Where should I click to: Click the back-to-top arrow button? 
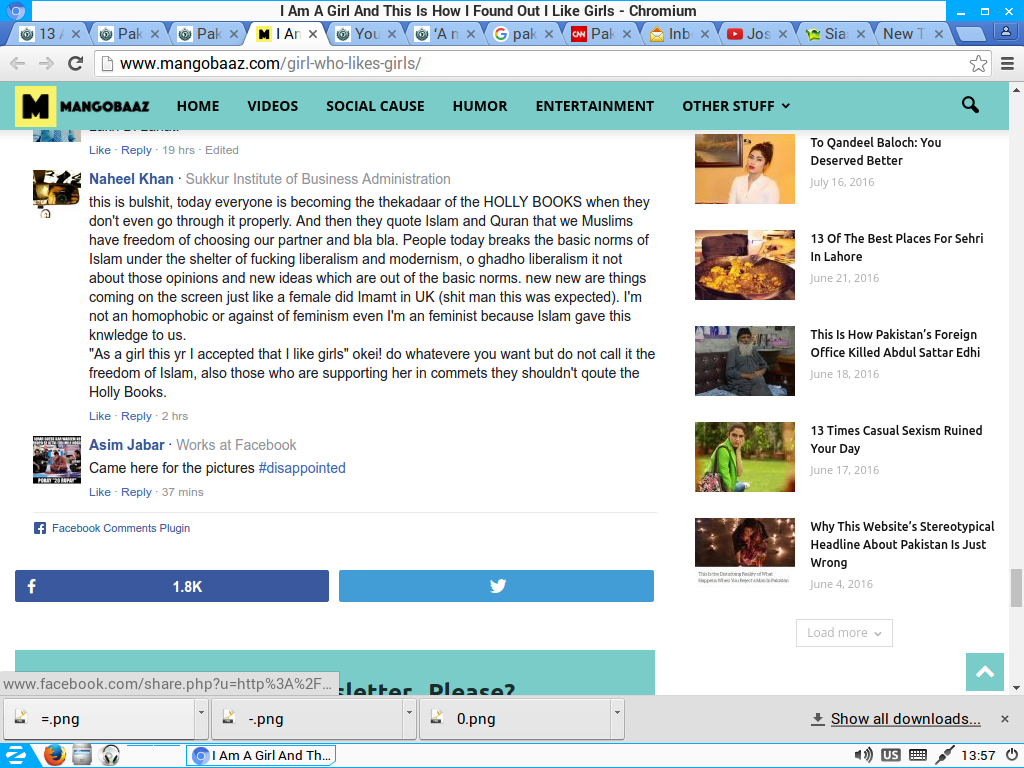[x=985, y=671]
